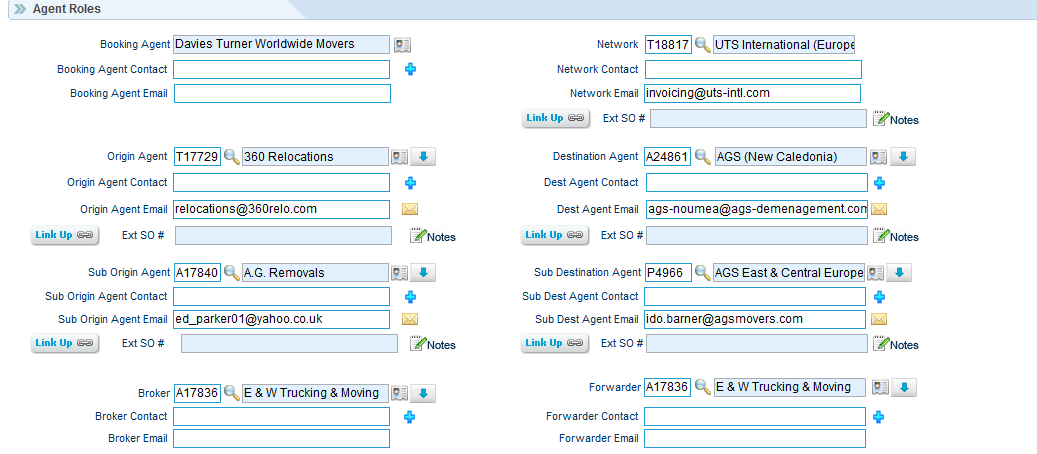Open Sub Origin Agent address card icon

point(399,272)
